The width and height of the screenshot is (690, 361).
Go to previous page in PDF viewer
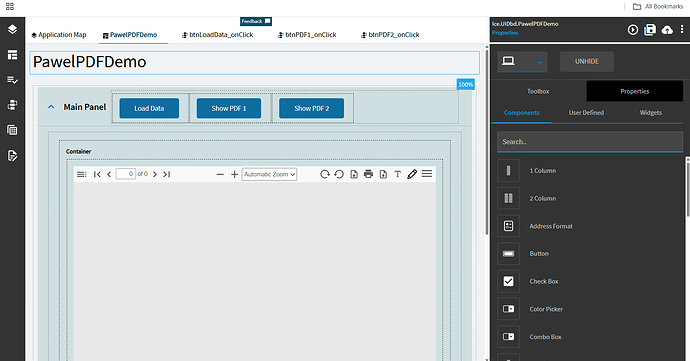(109, 174)
